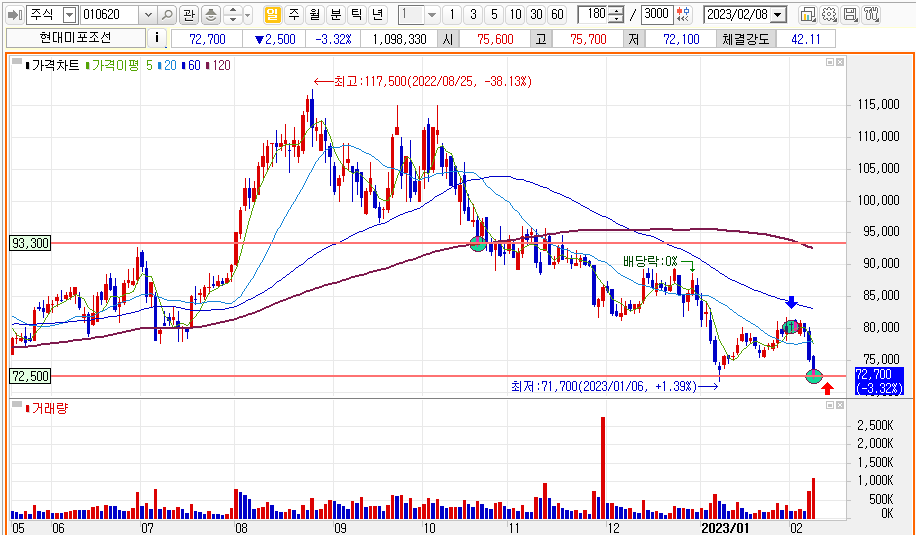Select interval preset 3
This screenshot has width=916, height=535.
473,15
